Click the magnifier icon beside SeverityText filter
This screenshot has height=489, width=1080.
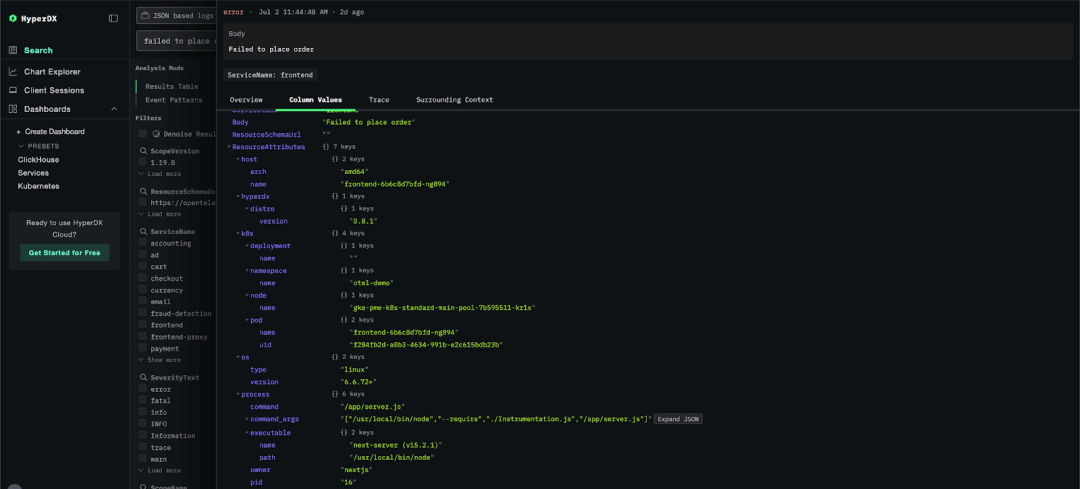coord(143,378)
